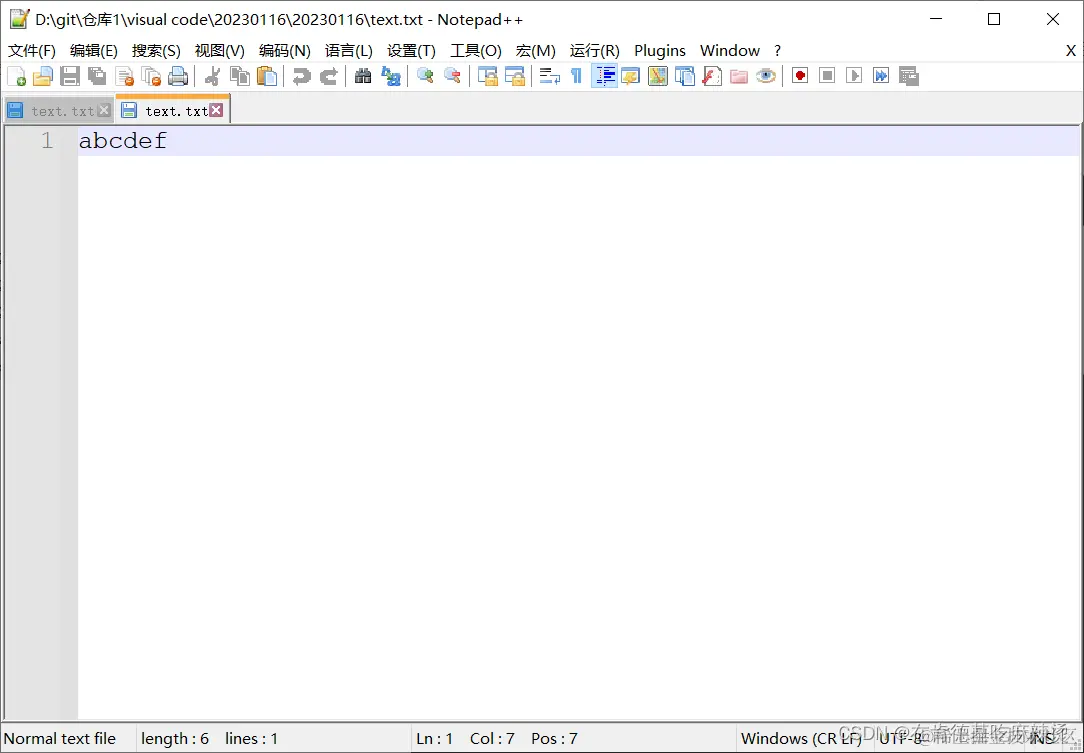Toggle the highlighted indent guide button

[x=604, y=76]
